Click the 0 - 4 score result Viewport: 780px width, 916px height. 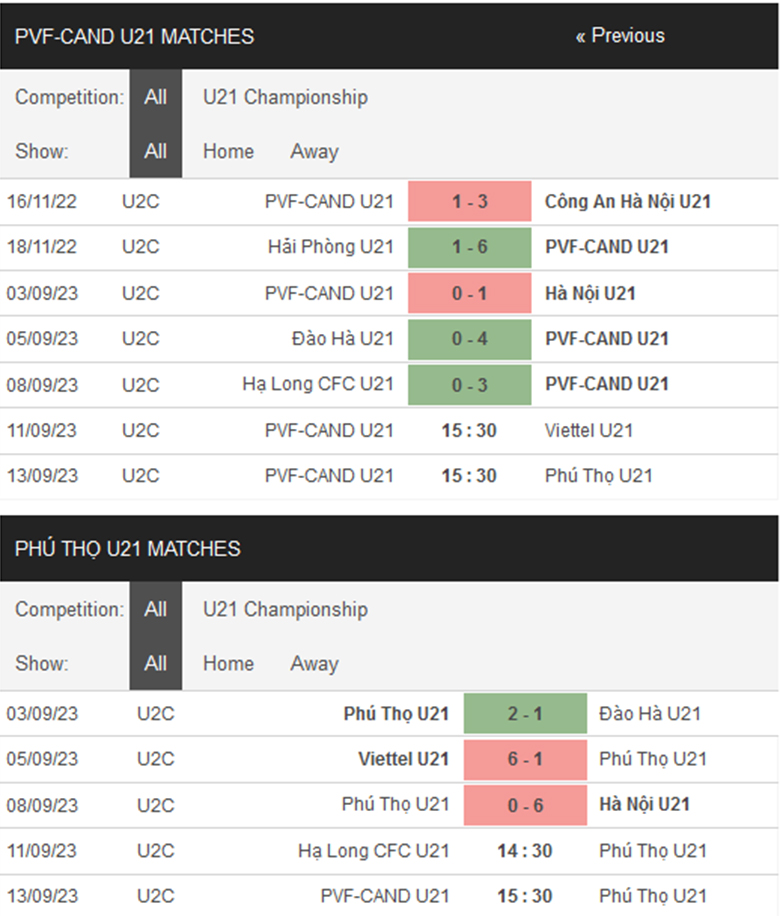[x=470, y=339]
